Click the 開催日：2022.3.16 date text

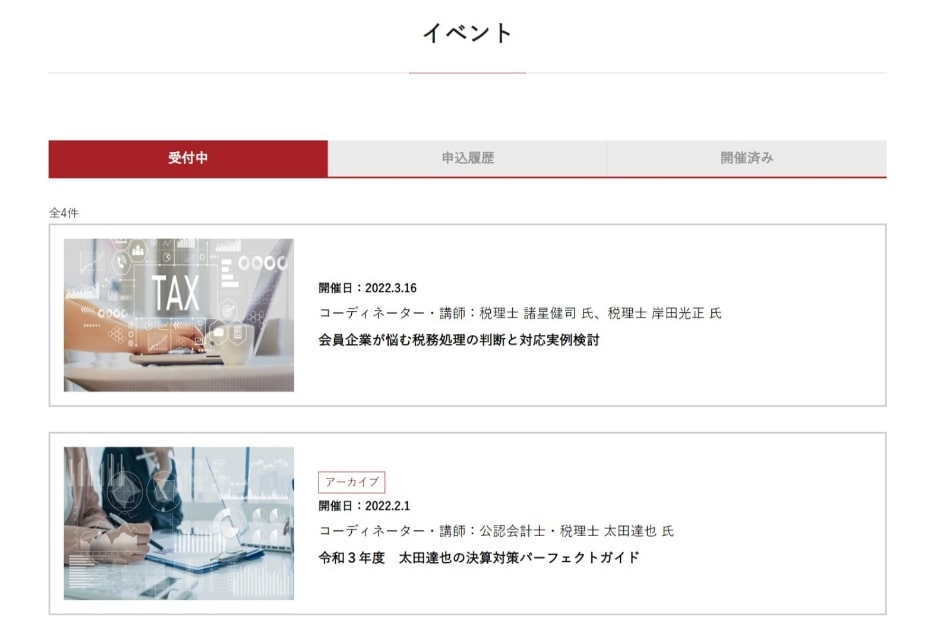coord(367,288)
